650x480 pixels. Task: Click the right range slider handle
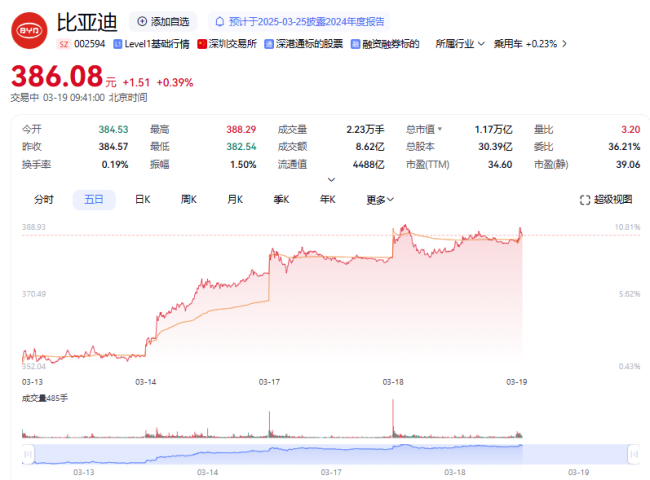click(x=634, y=454)
